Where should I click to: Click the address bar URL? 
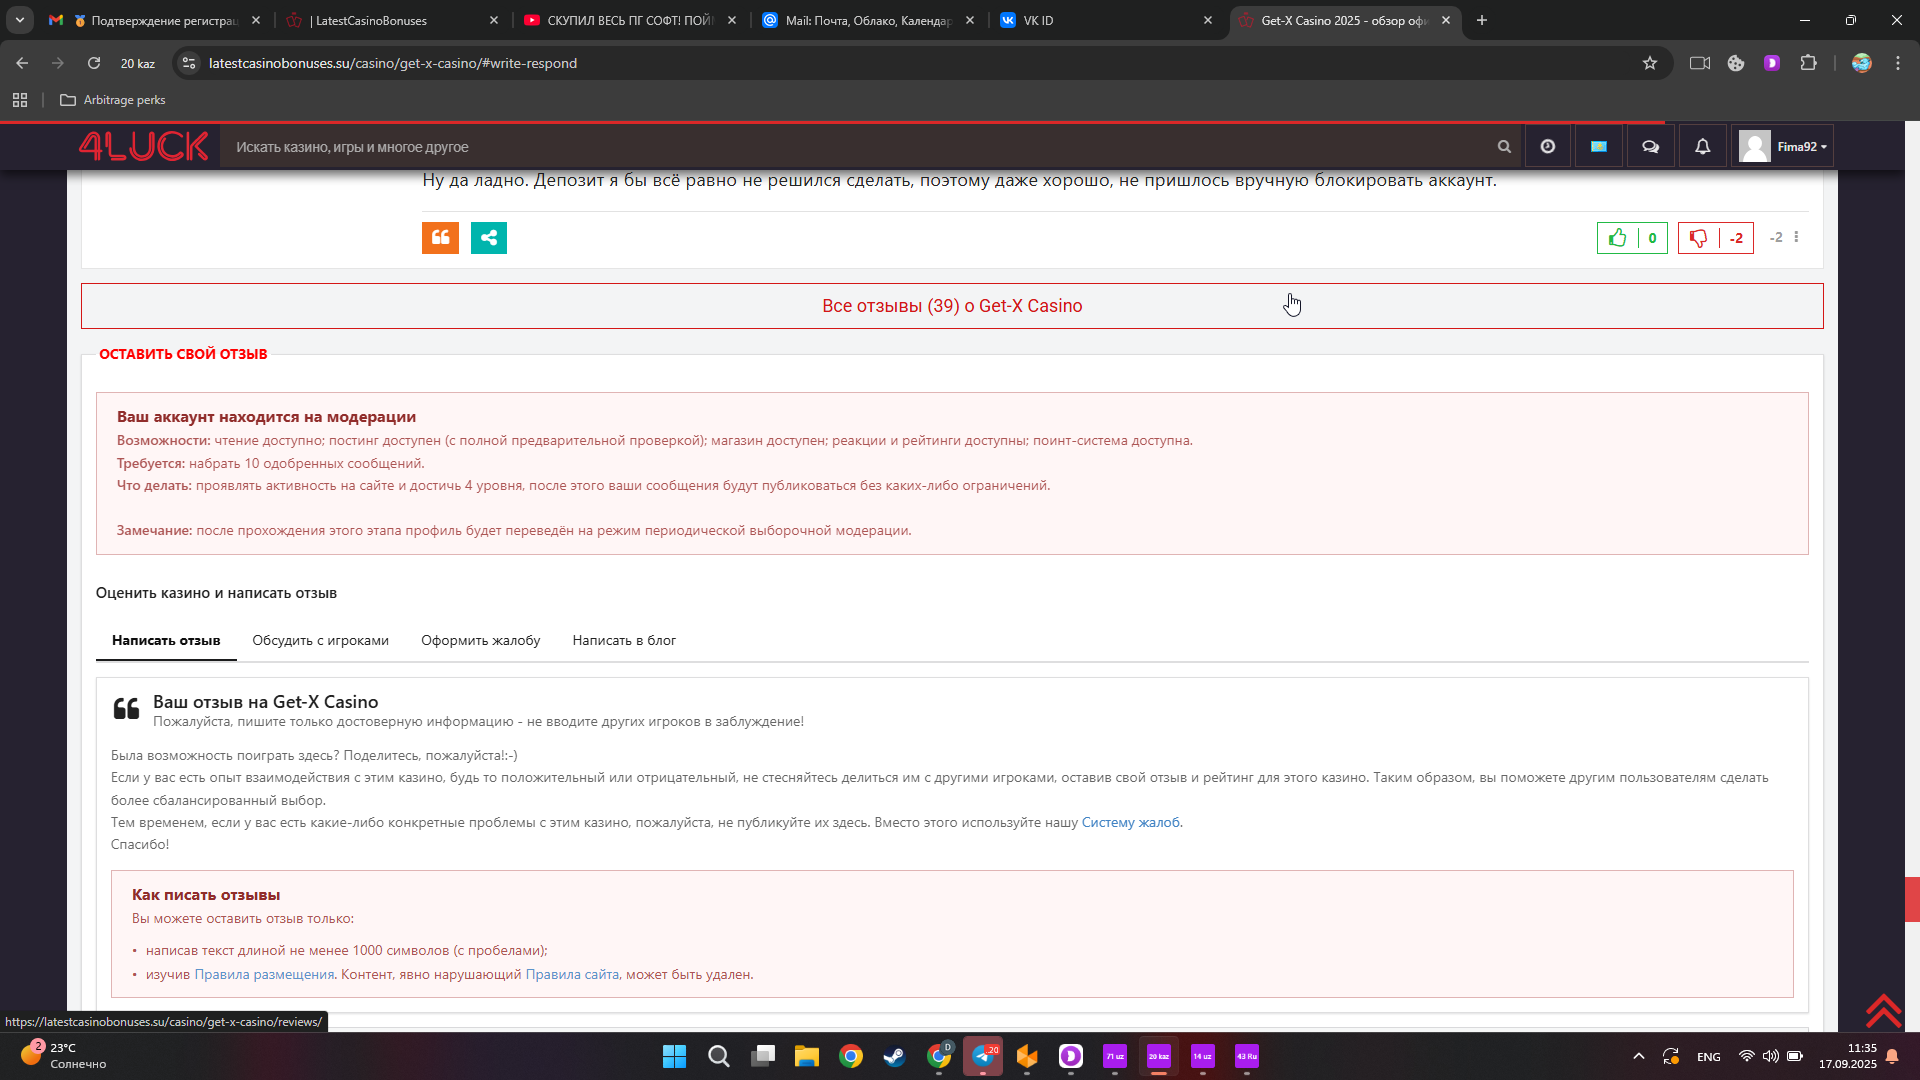[393, 63]
